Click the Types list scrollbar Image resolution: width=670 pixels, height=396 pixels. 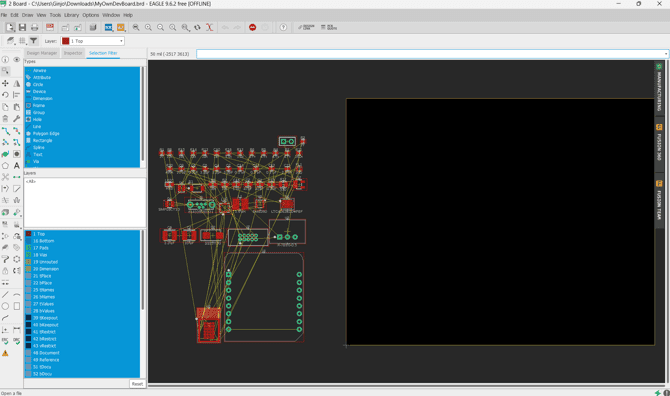tap(143, 115)
